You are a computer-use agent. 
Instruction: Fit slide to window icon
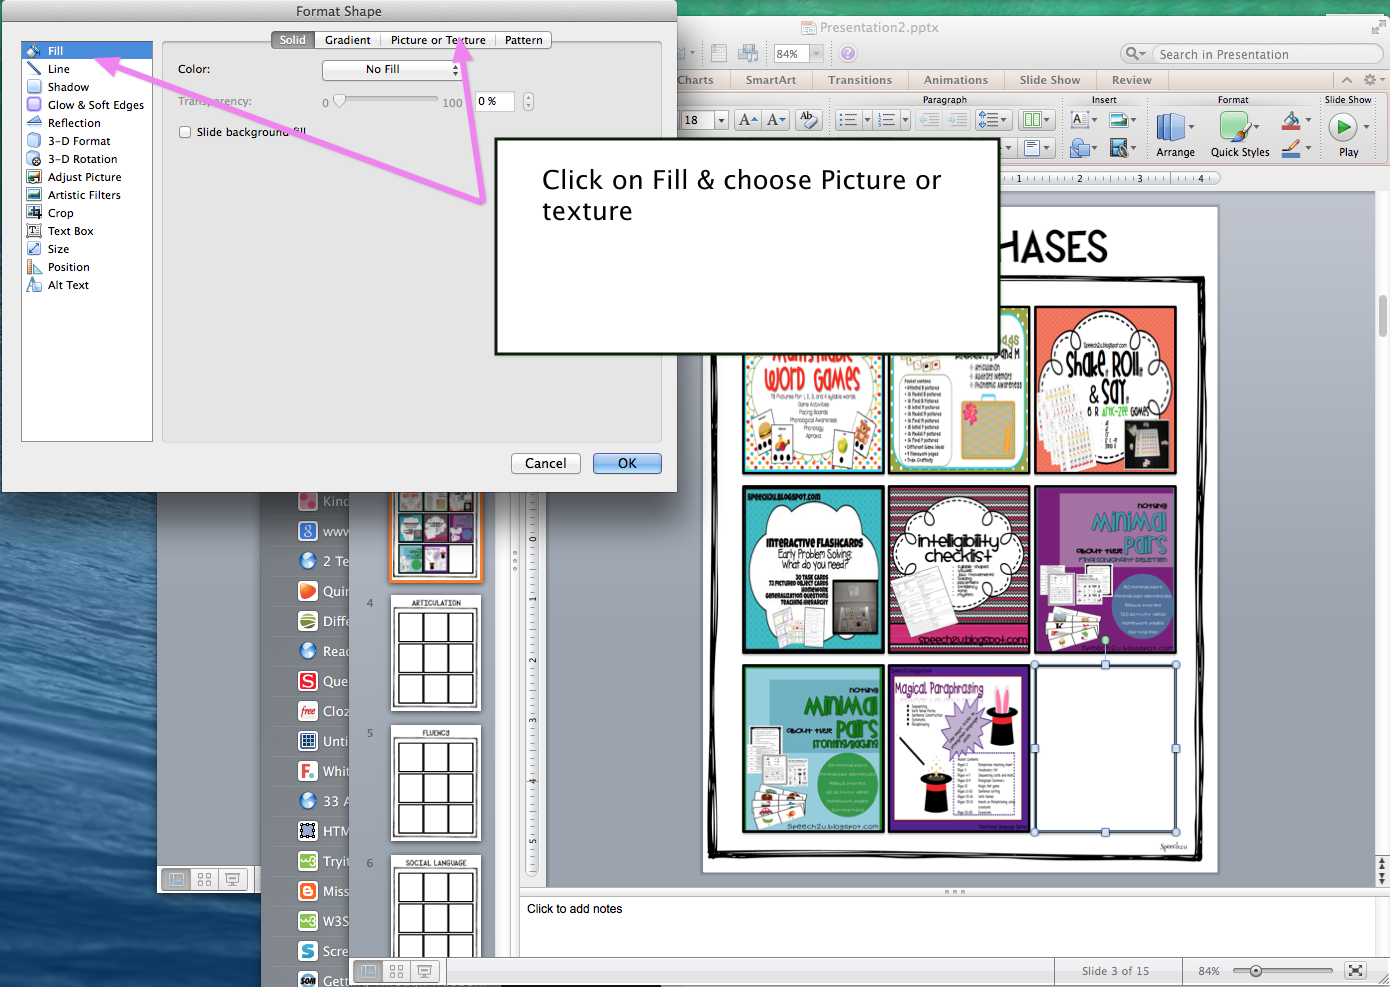tap(1355, 970)
